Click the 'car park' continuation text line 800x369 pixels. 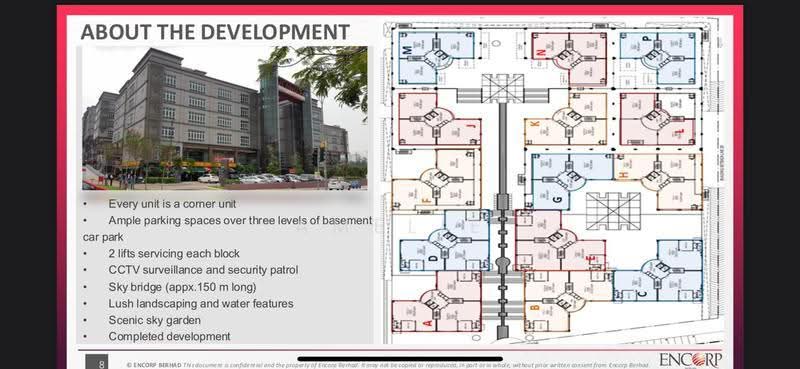coord(103,237)
